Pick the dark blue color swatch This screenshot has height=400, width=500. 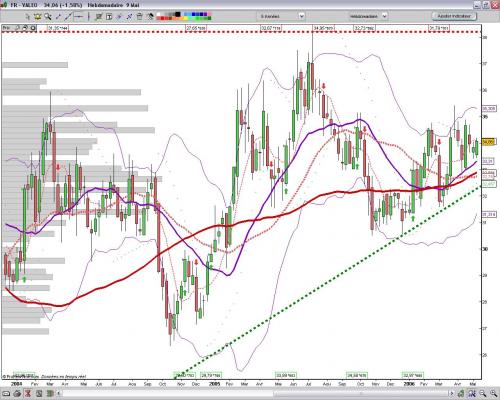point(202,14)
